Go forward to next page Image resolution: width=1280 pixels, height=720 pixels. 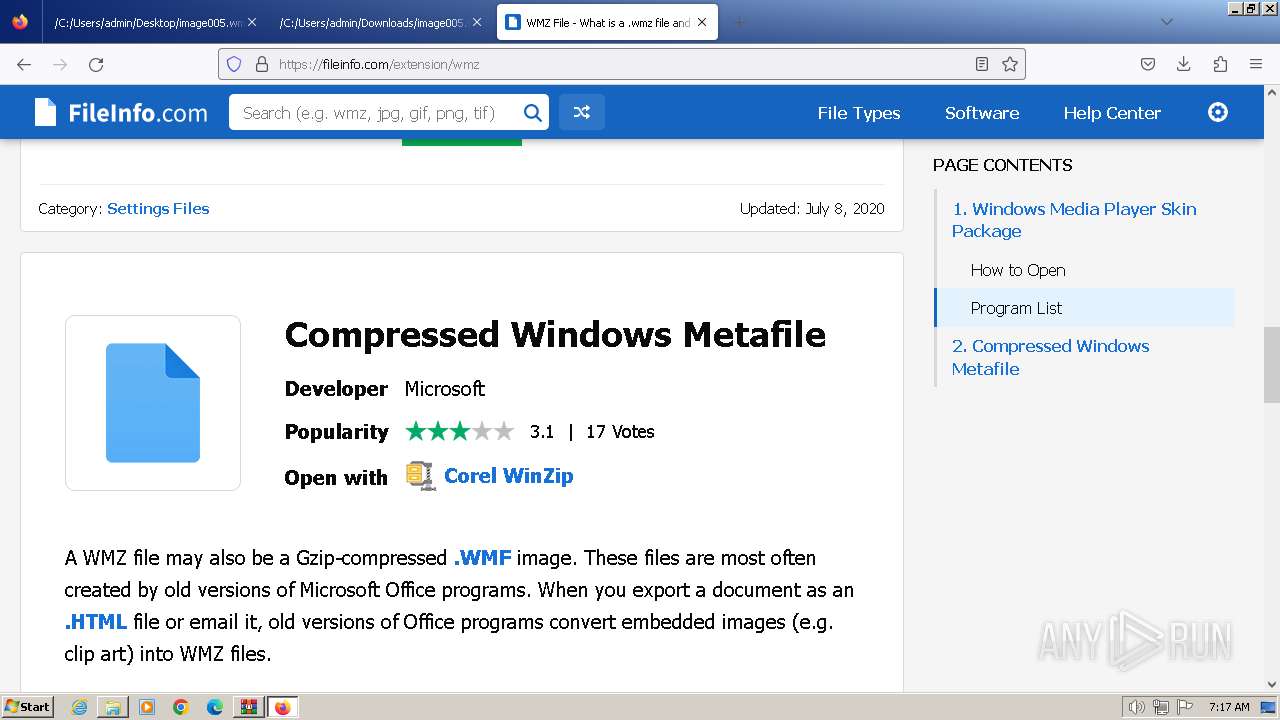coord(60,64)
